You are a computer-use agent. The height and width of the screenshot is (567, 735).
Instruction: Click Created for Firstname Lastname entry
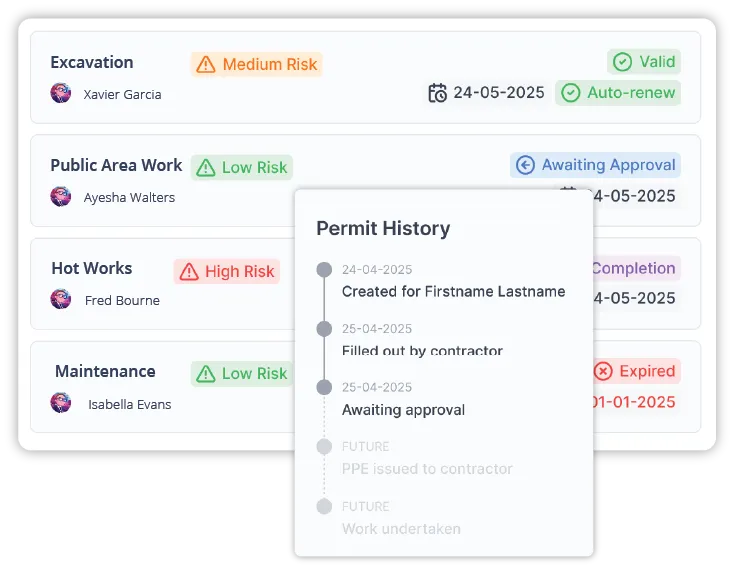(x=454, y=291)
